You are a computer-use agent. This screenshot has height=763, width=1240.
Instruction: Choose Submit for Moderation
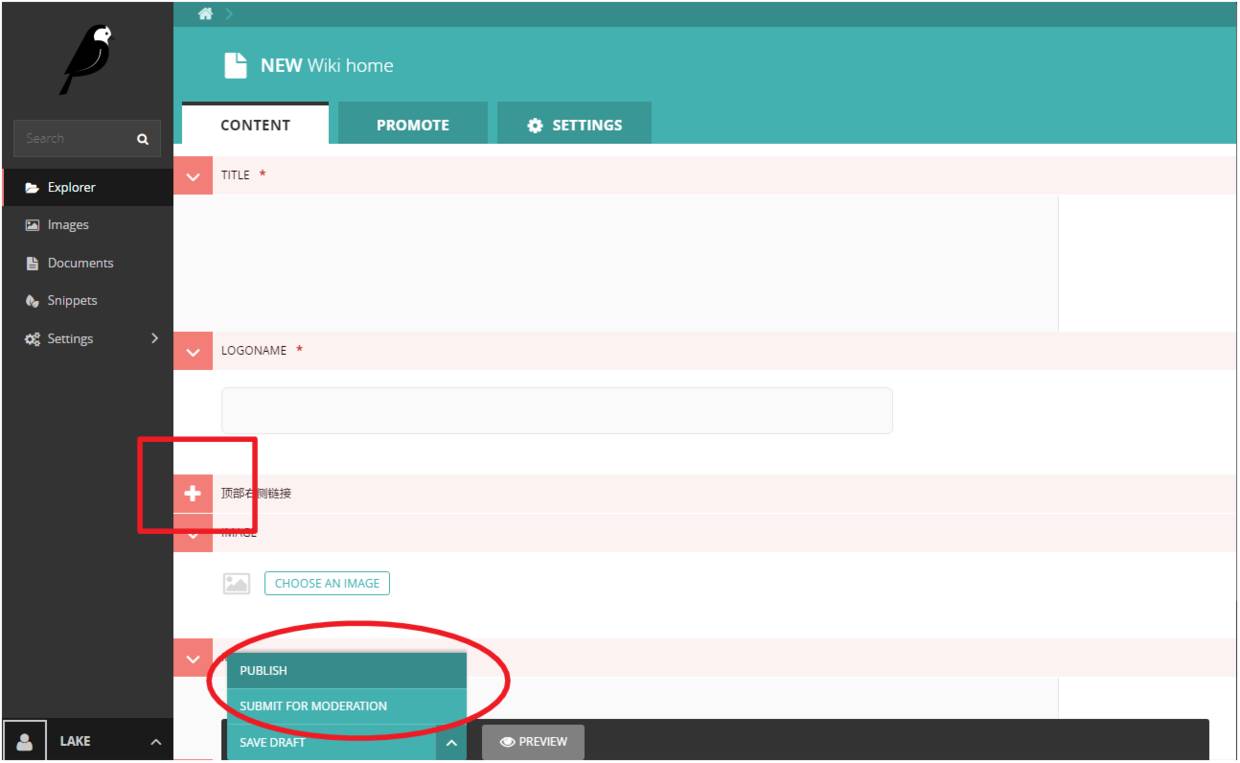[347, 706]
